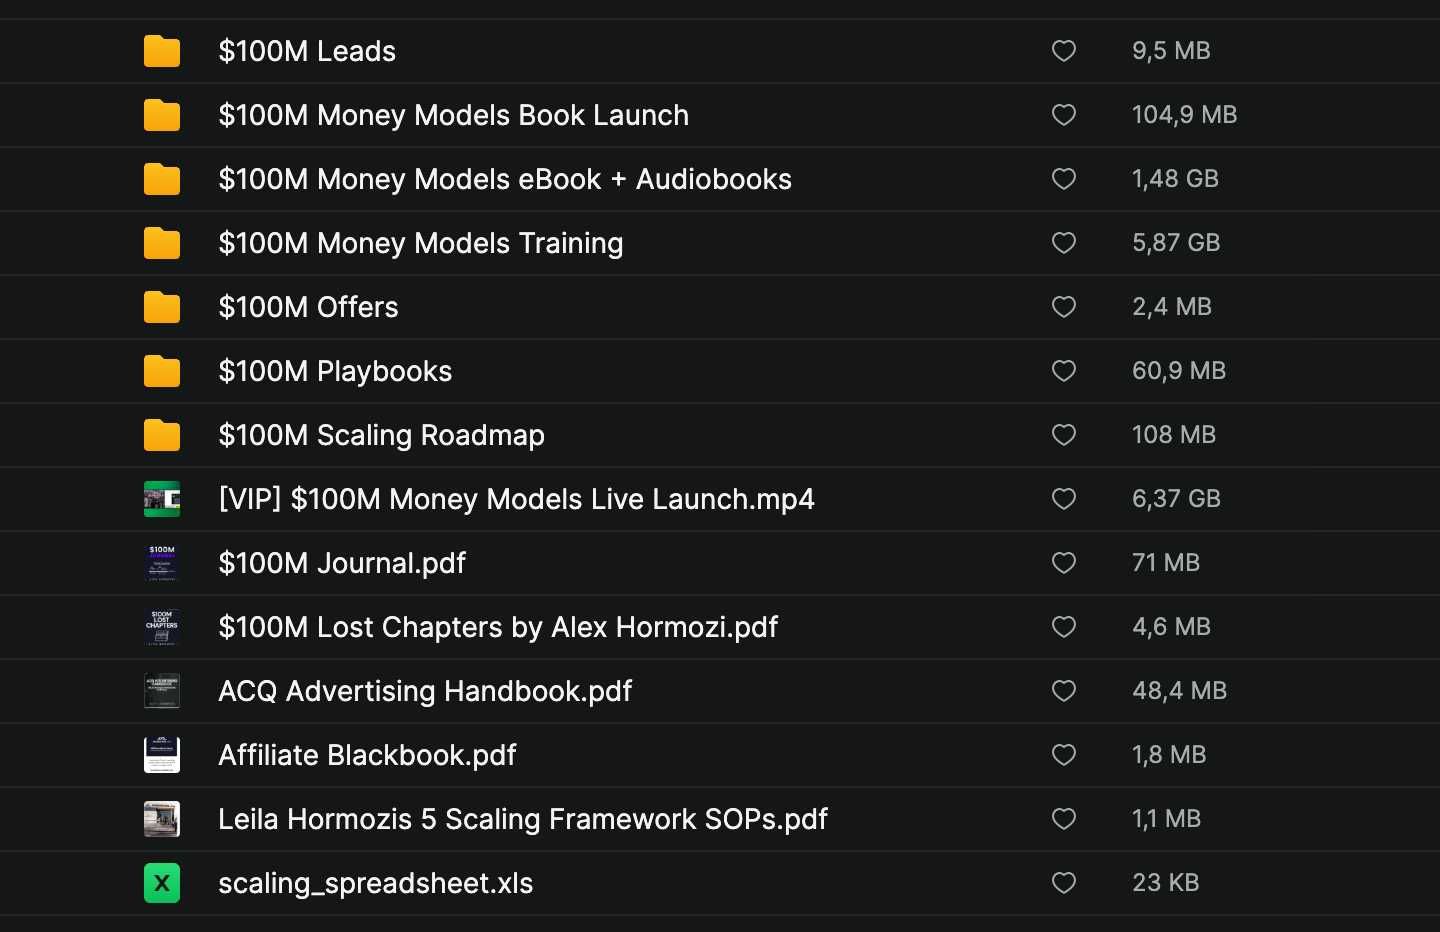Select the Affiliate Blackbook.pdf filename
Image resolution: width=1440 pixels, height=932 pixels.
367,755
